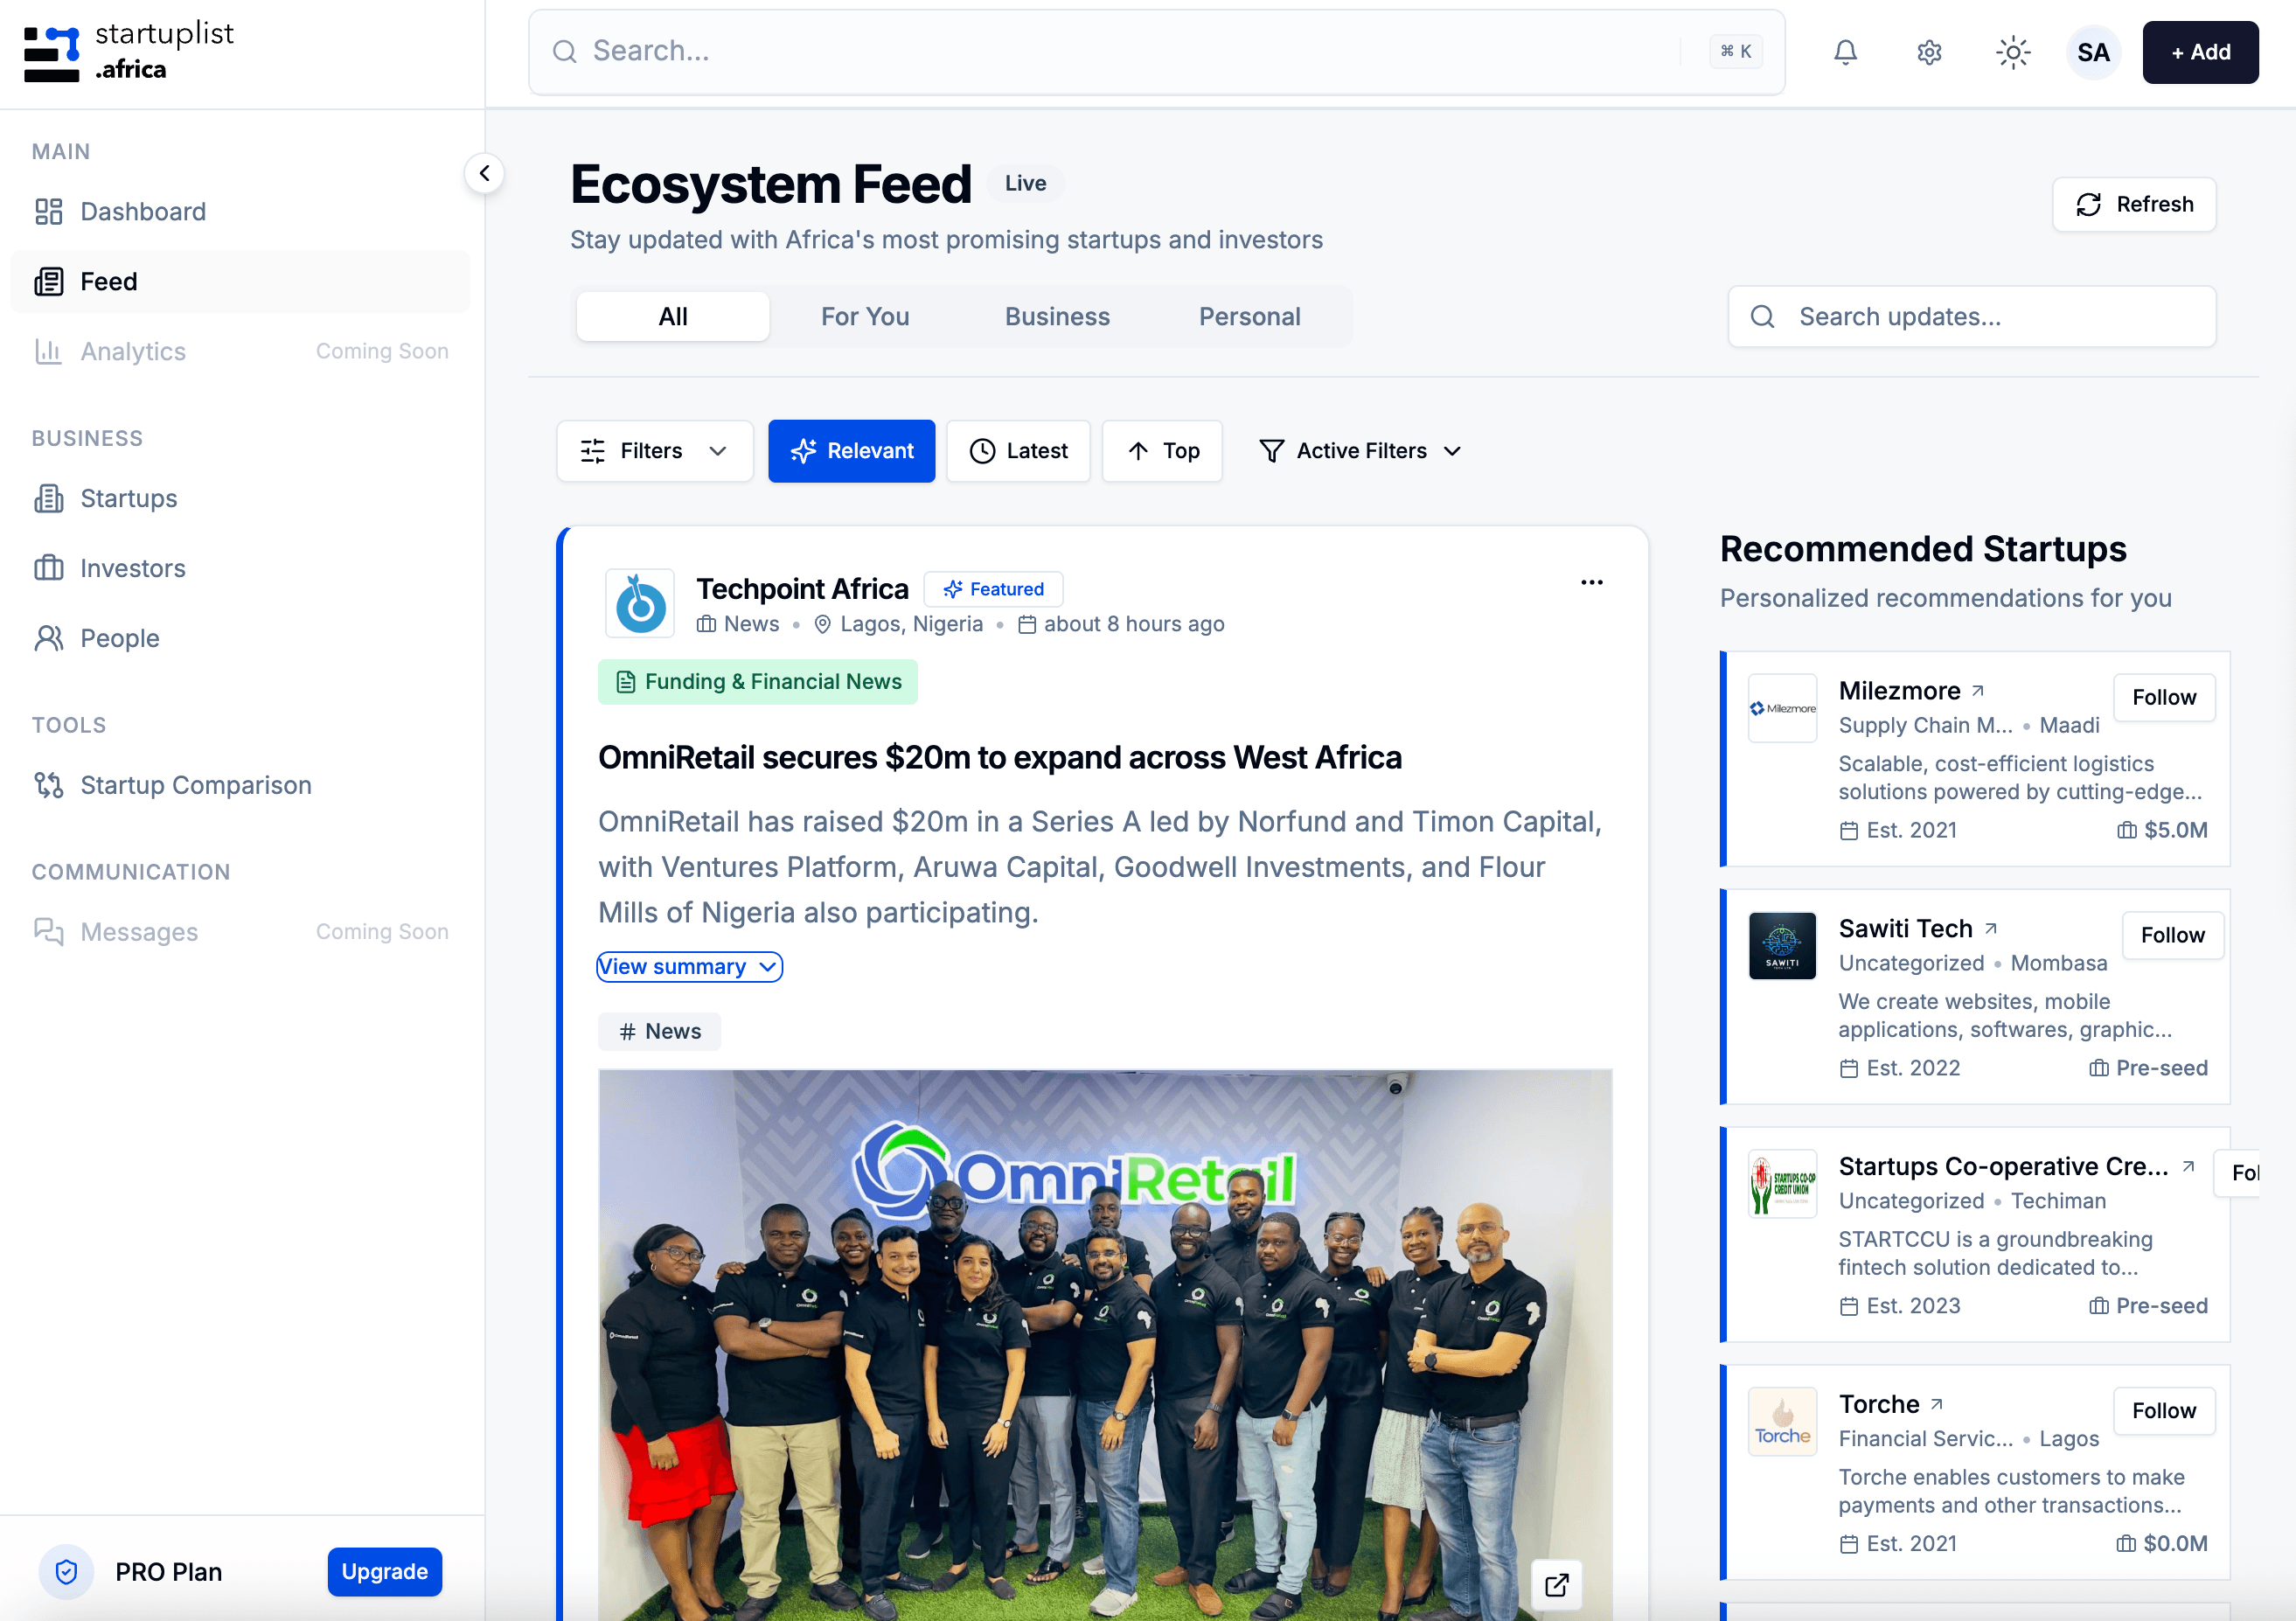2296x1621 pixels.
Task: Click the Upgrade button
Action: tap(385, 1572)
